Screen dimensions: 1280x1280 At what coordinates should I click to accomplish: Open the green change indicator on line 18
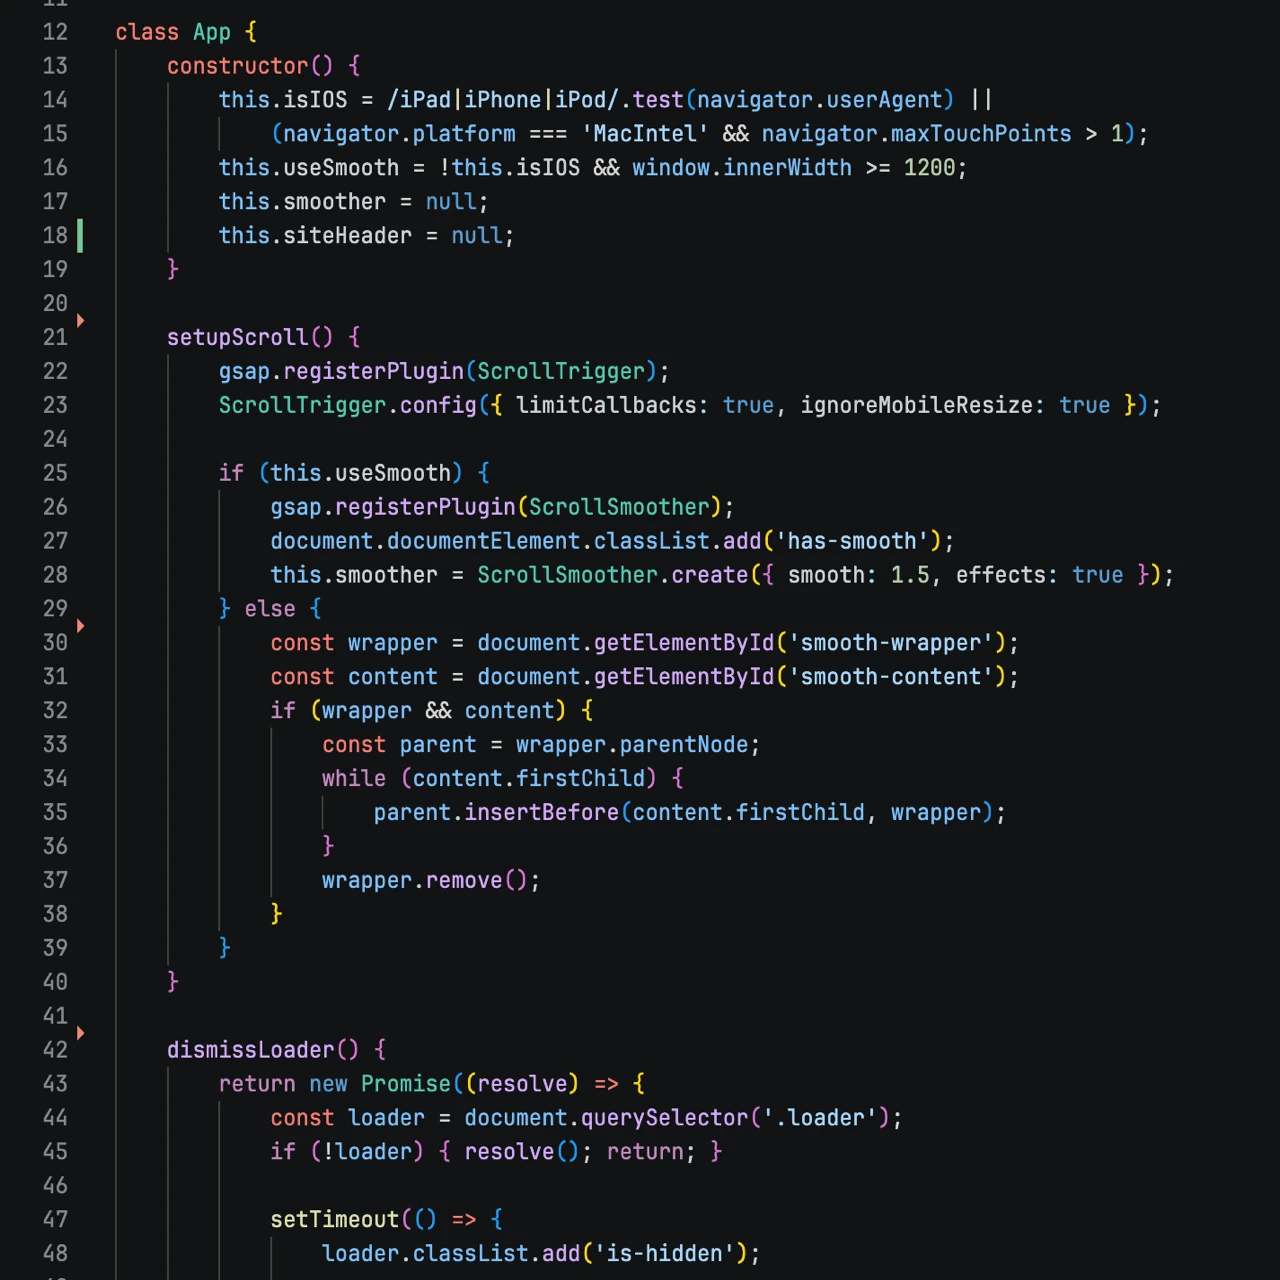pos(80,236)
